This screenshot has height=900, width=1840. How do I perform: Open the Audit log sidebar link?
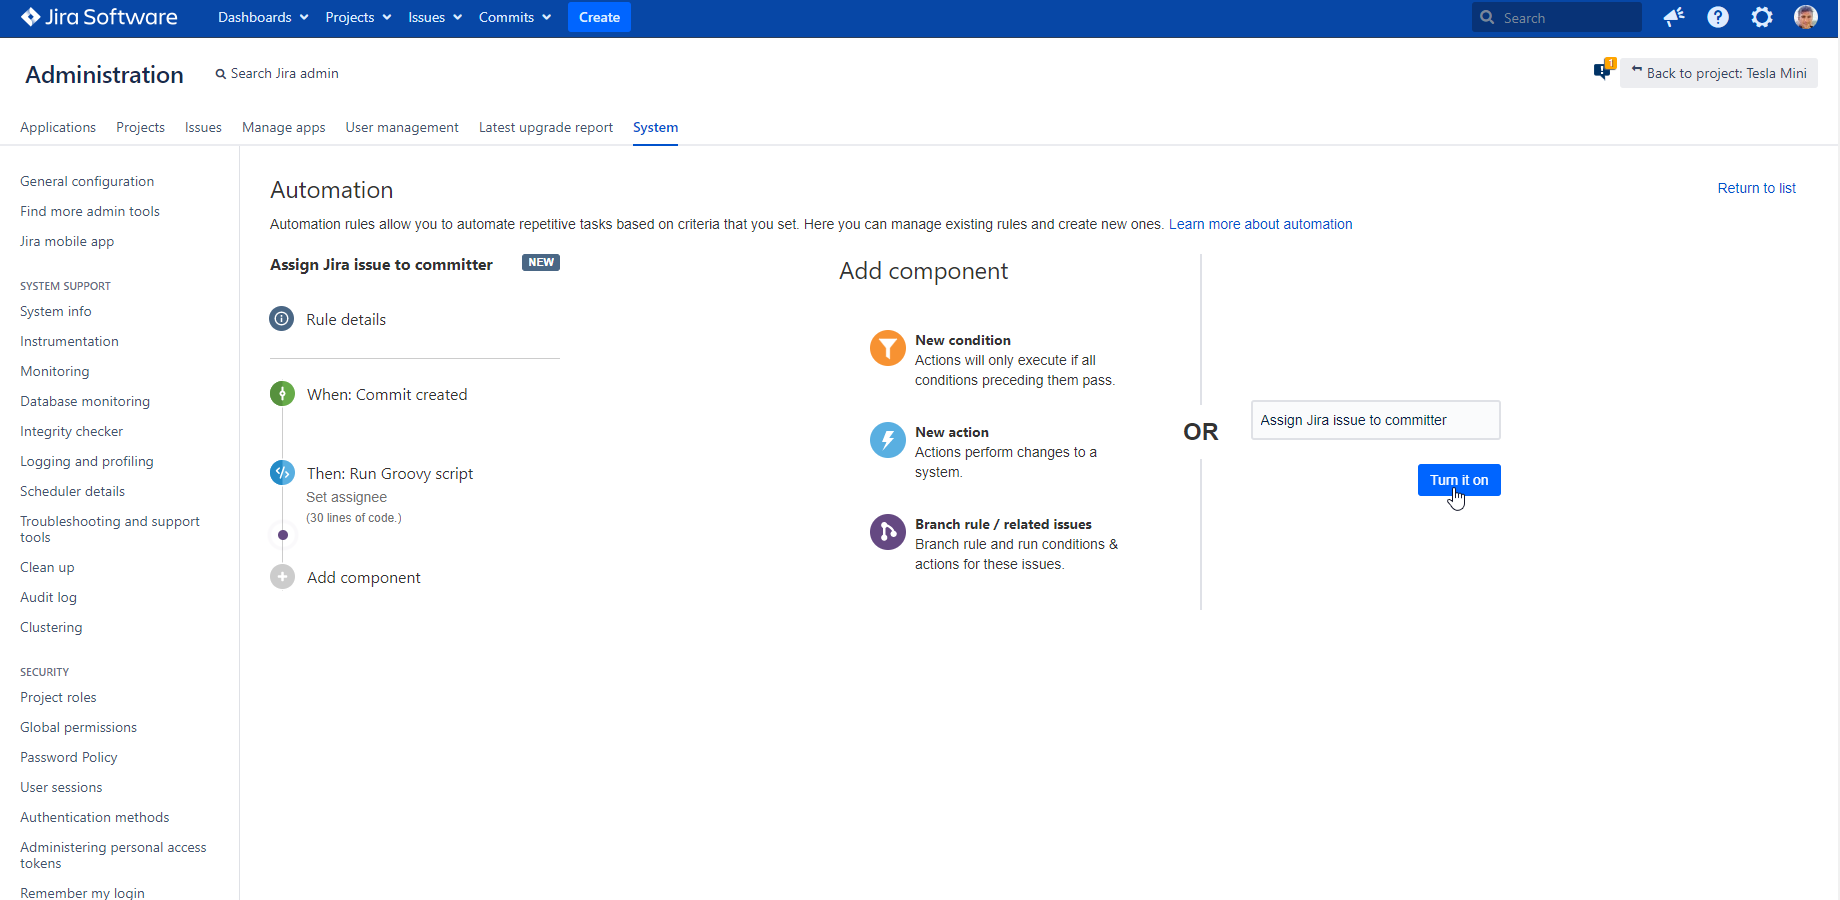tap(48, 597)
